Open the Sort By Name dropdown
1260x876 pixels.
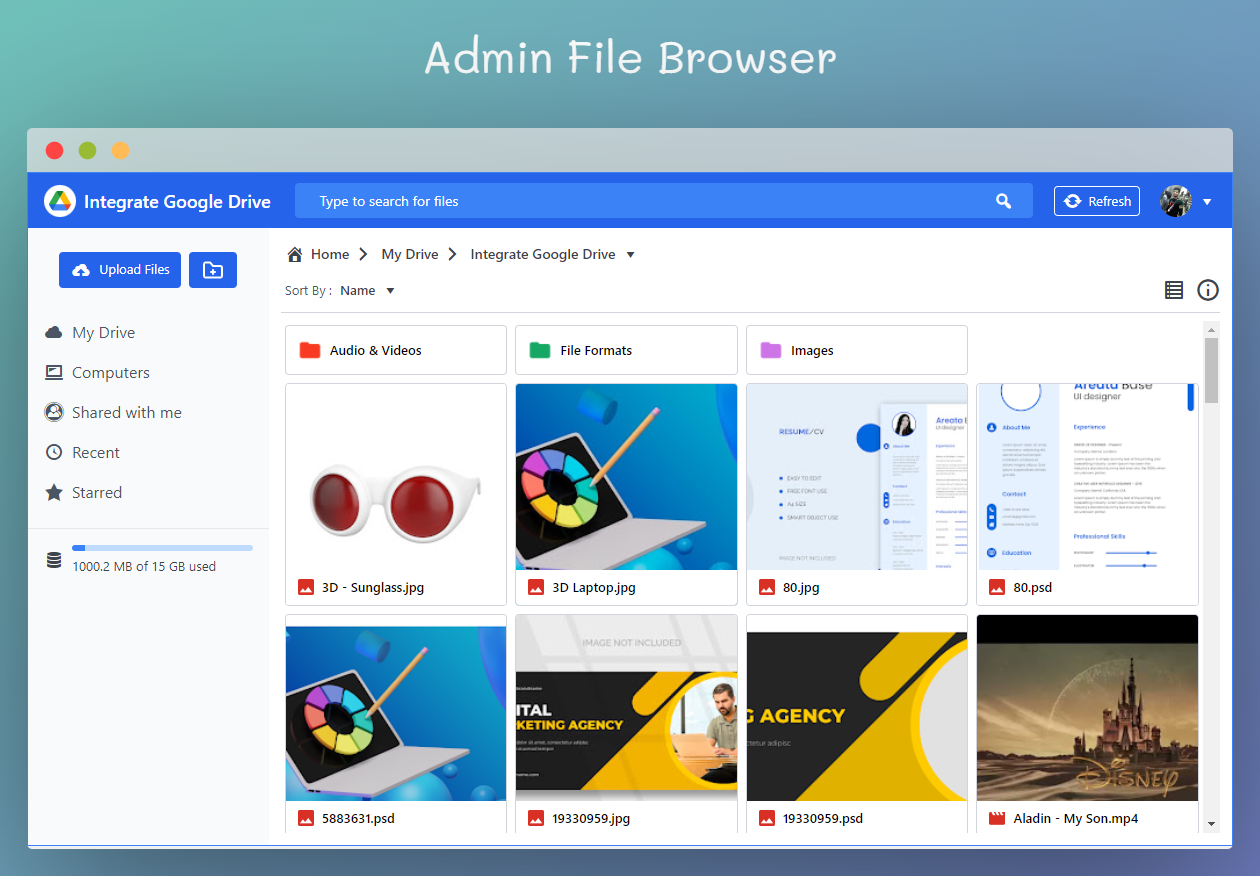click(x=367, y=291)
